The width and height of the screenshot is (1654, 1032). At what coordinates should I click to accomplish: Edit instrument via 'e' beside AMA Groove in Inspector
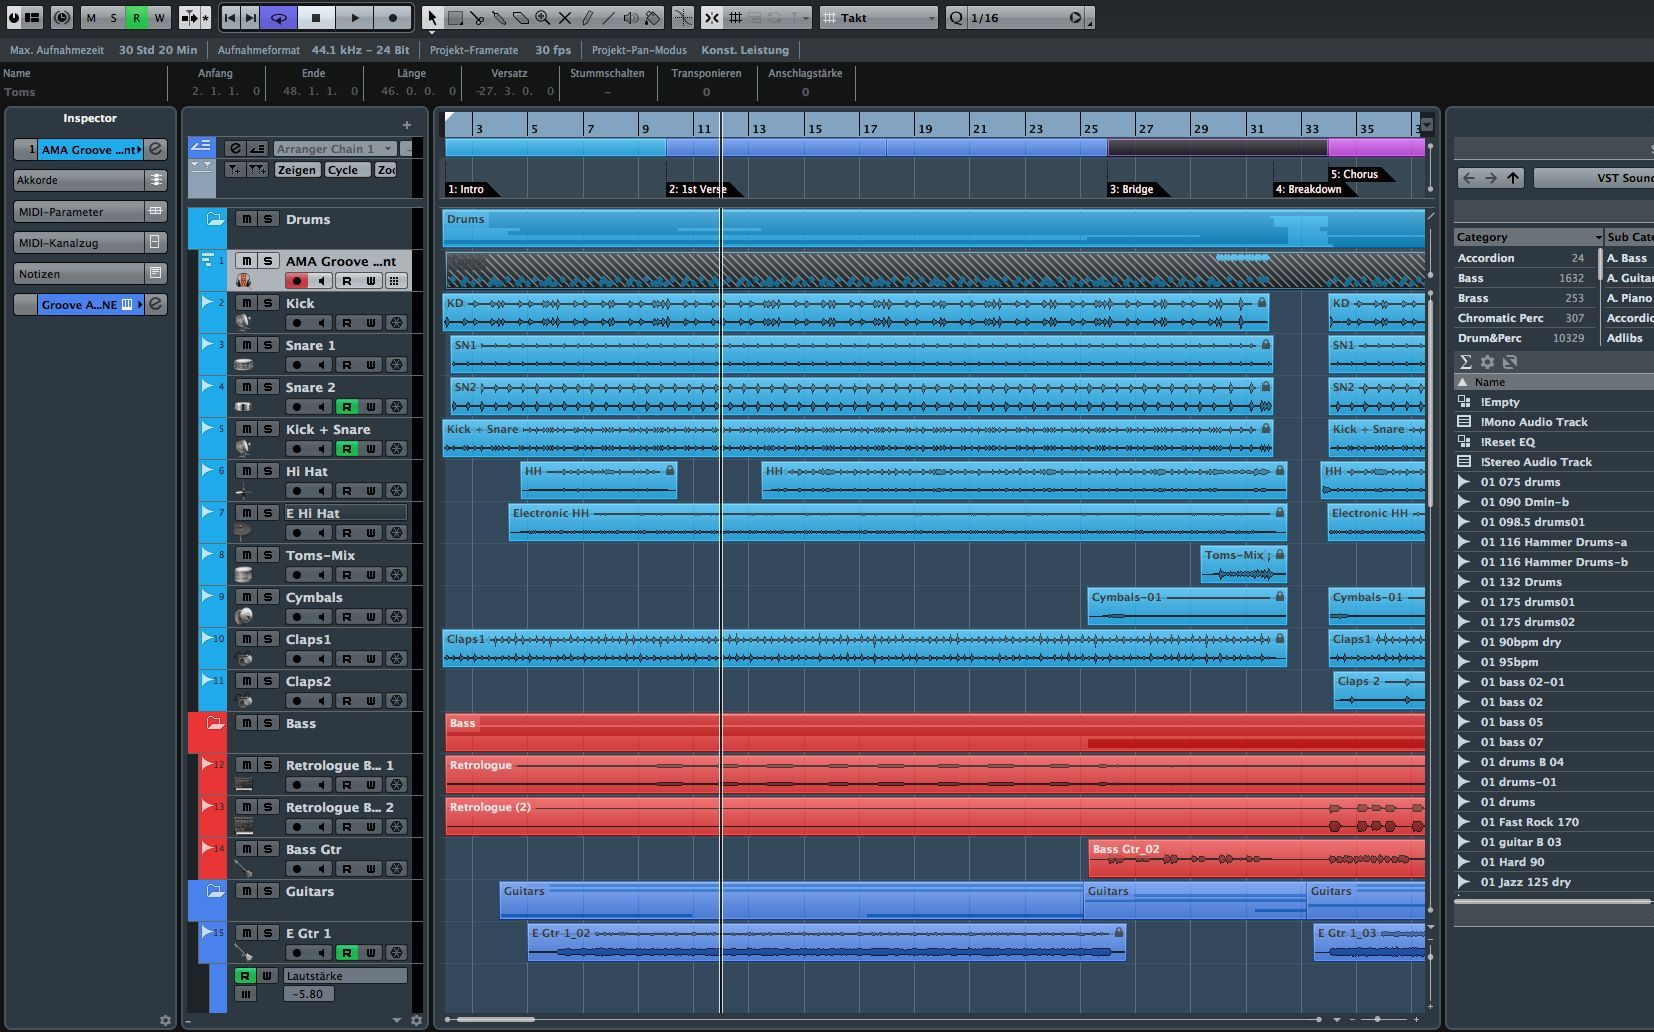click(x=156, y=149)
